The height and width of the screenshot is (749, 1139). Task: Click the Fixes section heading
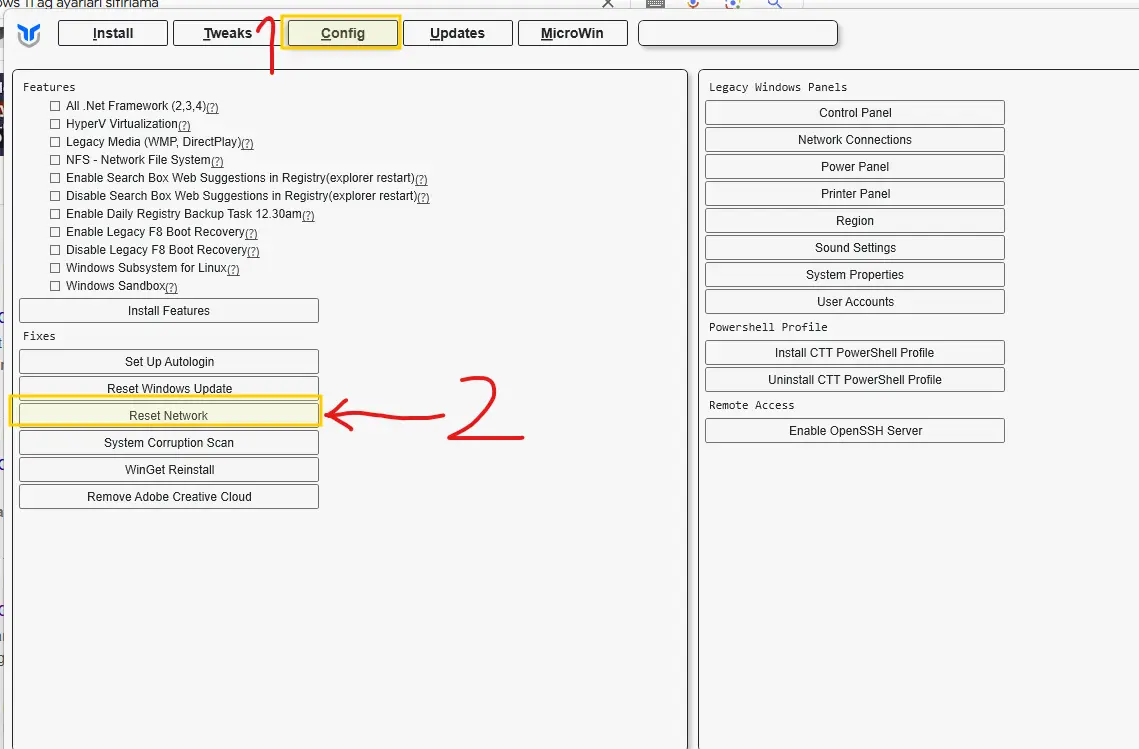coord(39,336)
